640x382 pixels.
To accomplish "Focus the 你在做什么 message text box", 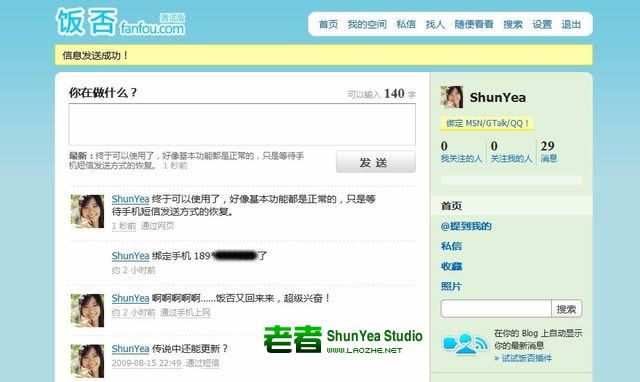I will (242, 124).
